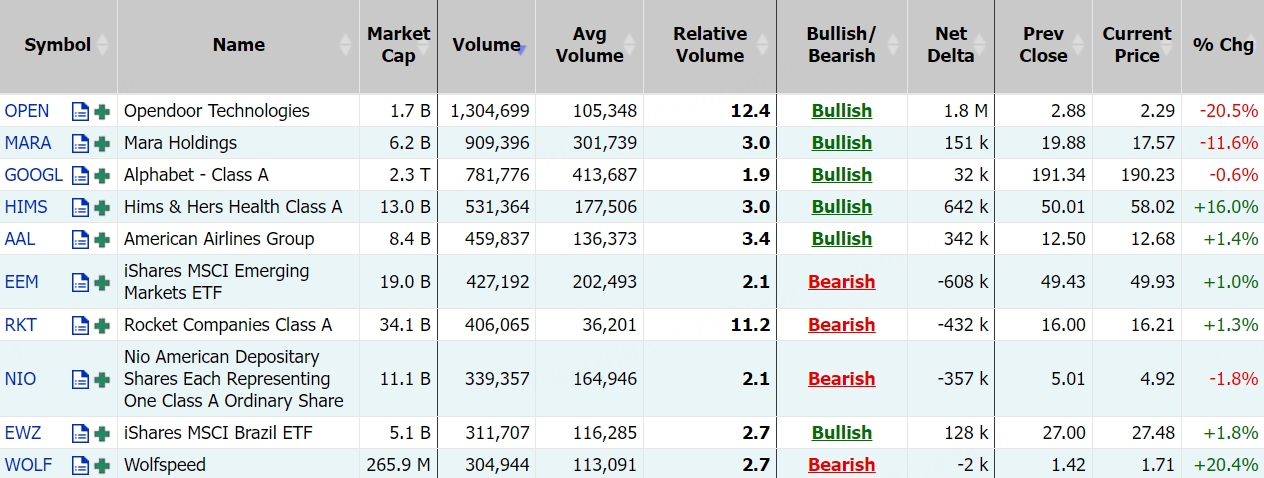
Task: Add HIMS with the green plus icon
Action: (101, 207)
